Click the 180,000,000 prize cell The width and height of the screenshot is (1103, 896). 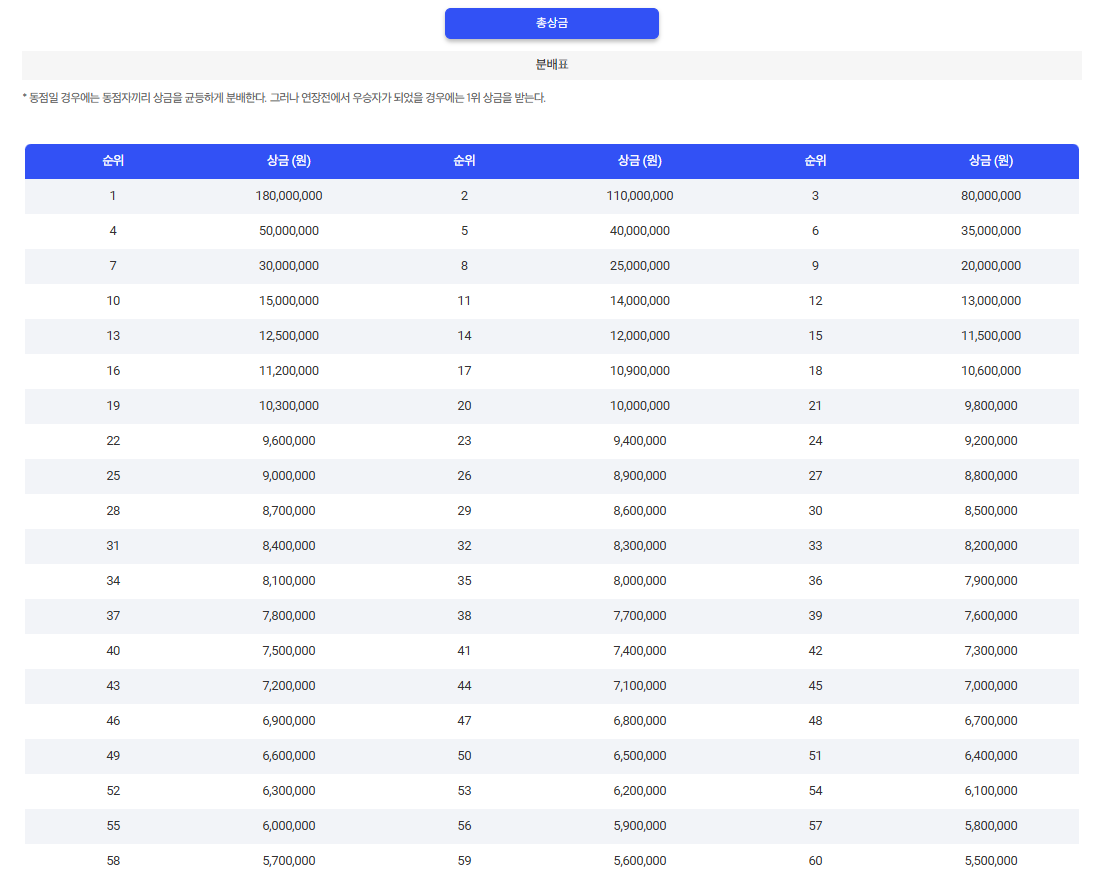288,196
